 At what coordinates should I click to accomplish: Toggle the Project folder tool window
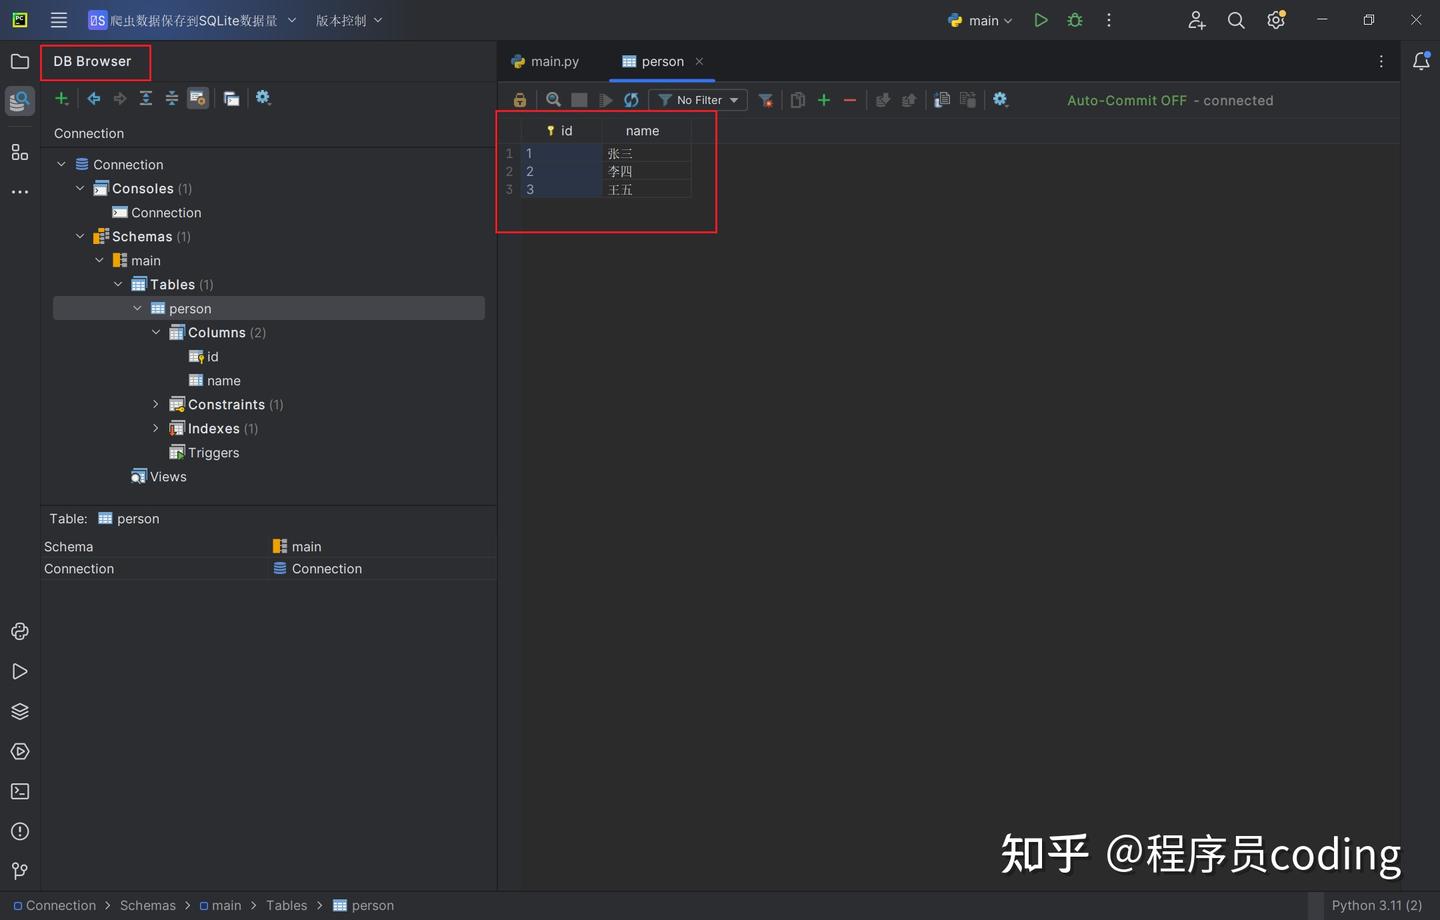tap(20, 61)
